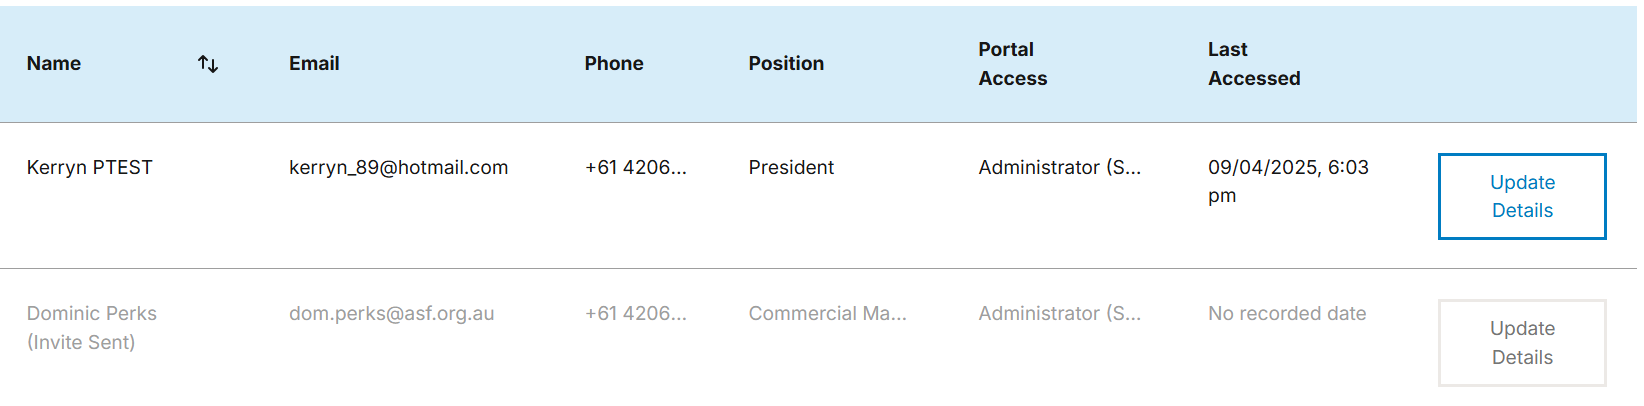Click Kerryn's truncated phone number

636,167
